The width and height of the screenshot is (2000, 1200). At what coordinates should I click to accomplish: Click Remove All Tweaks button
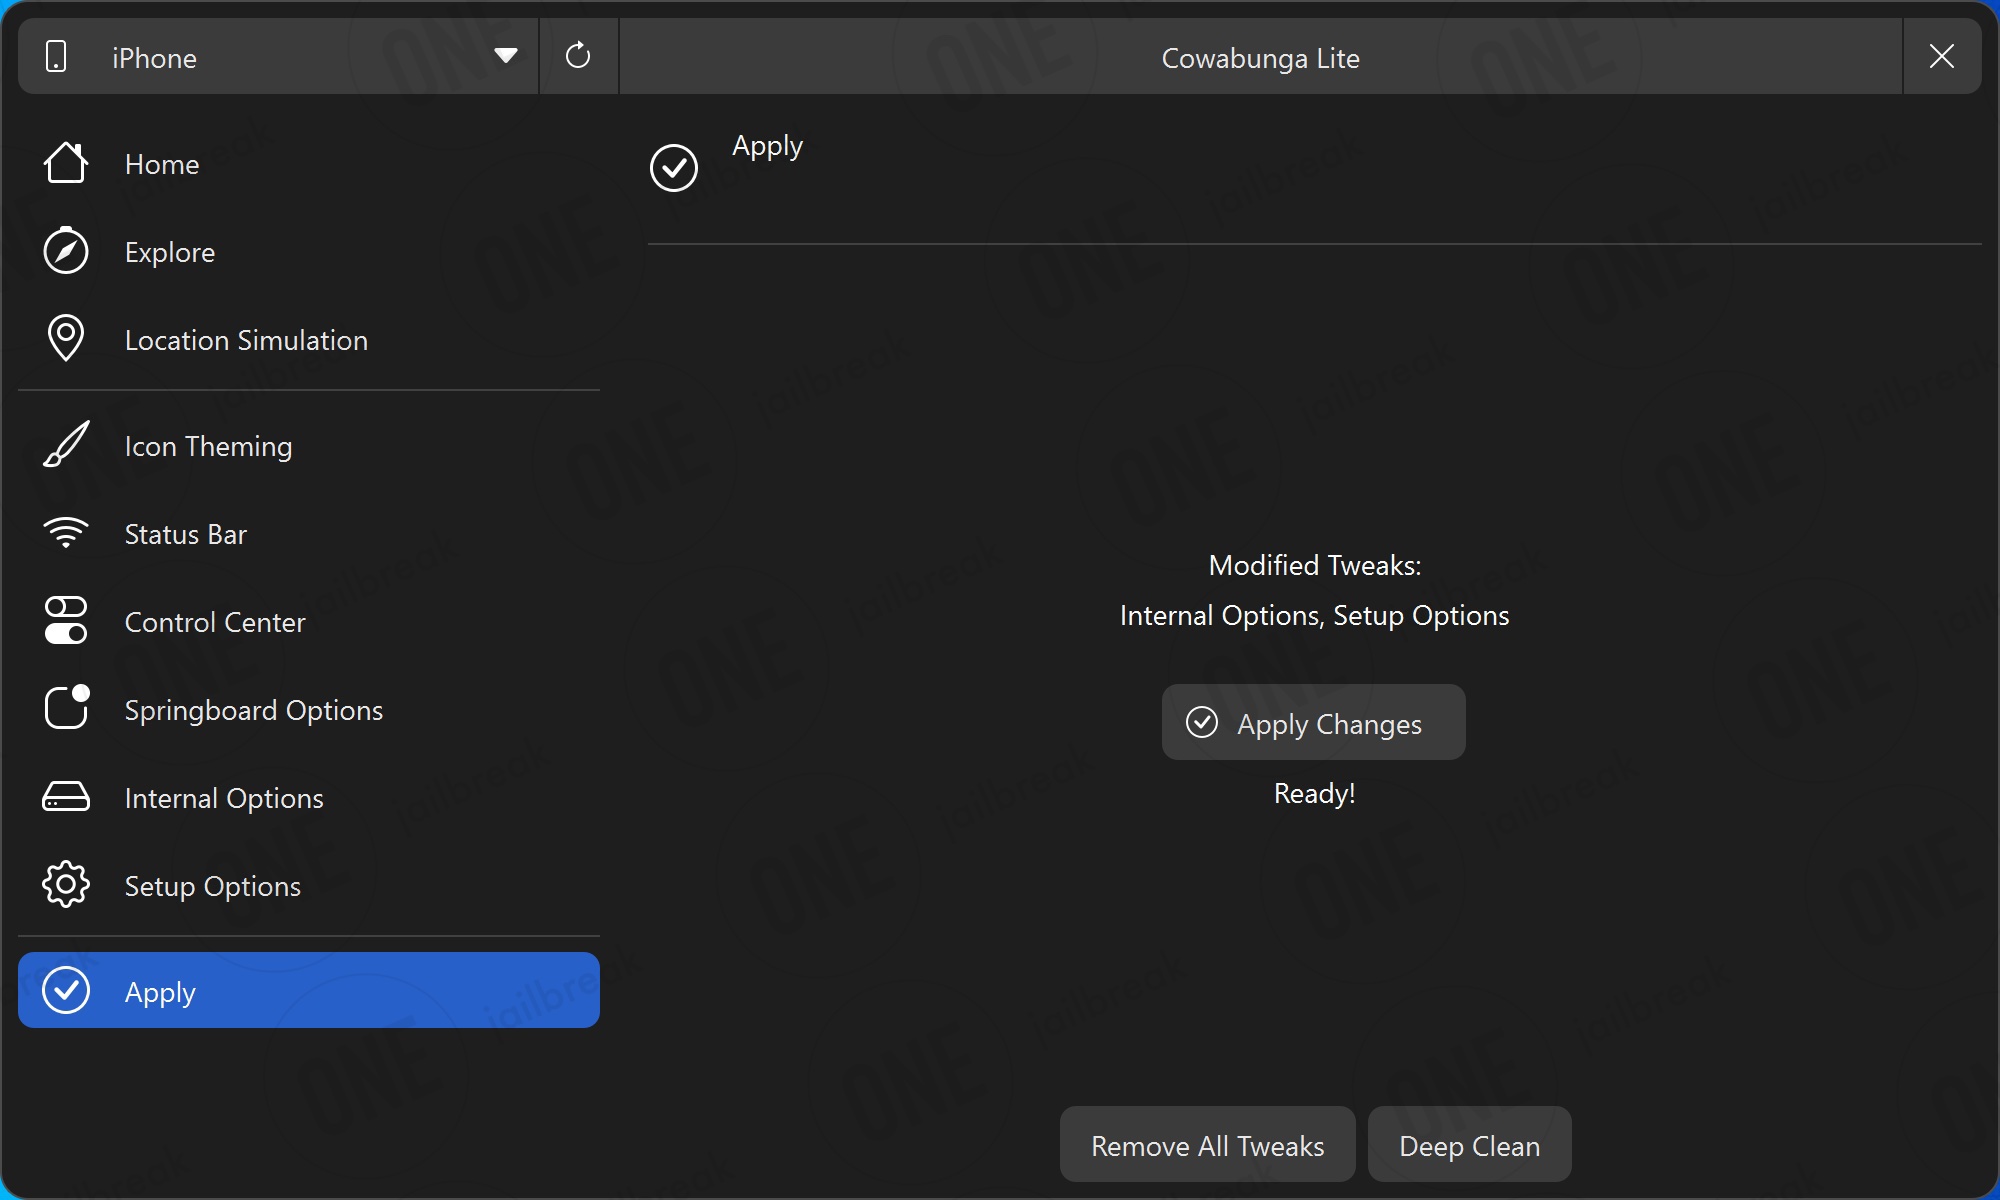(x=1208, y=1144)
